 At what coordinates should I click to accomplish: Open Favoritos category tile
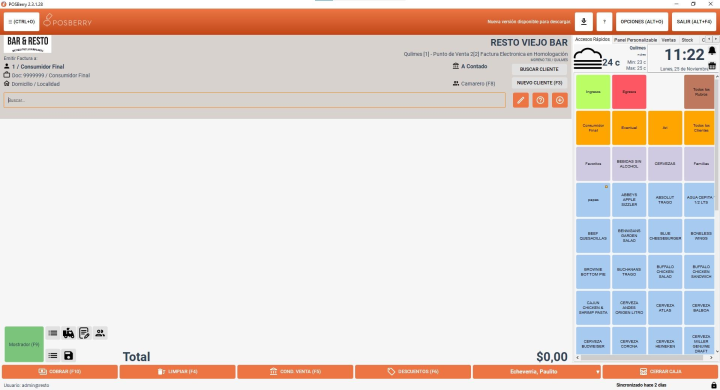pos(593,164)
